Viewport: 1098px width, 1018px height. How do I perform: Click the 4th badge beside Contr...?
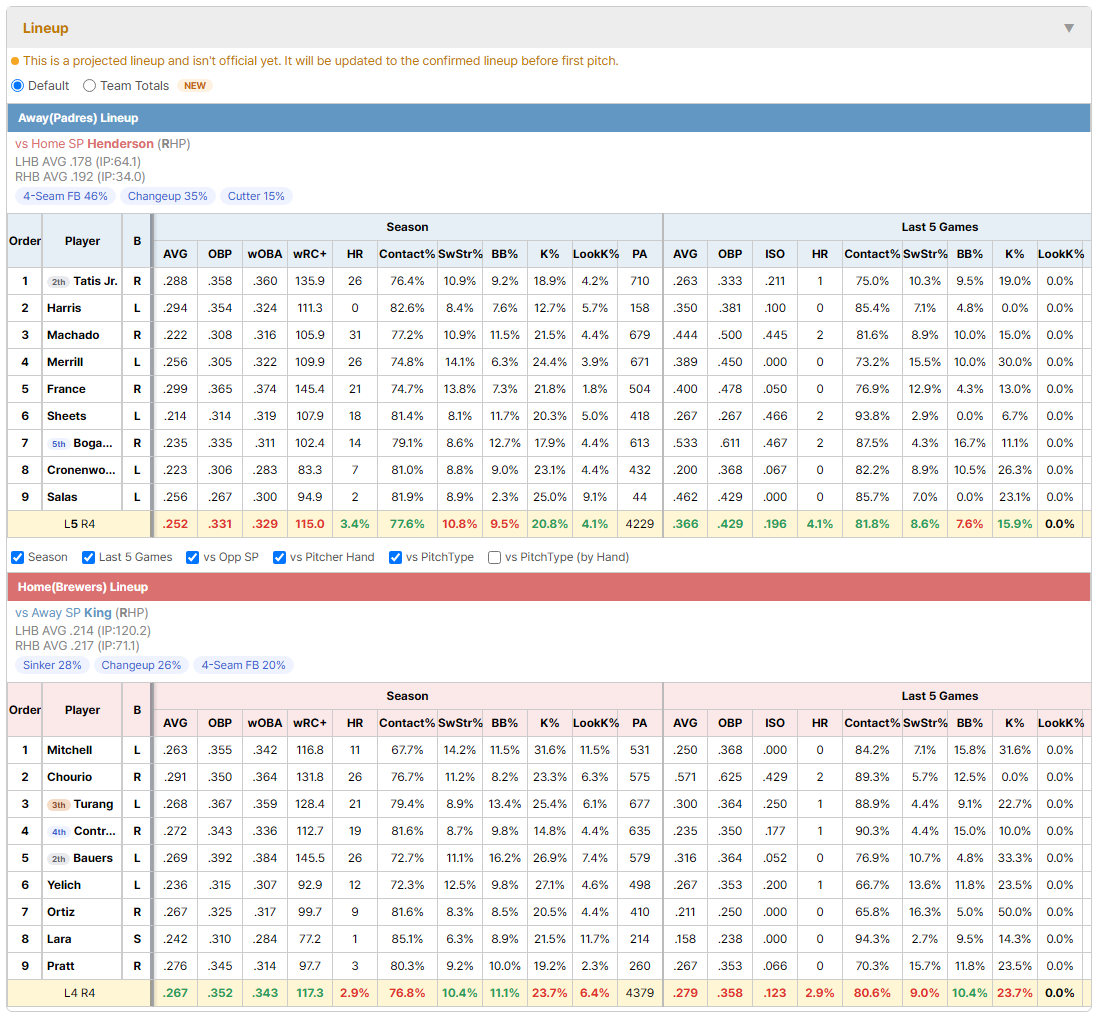click(x=58, y=832)
